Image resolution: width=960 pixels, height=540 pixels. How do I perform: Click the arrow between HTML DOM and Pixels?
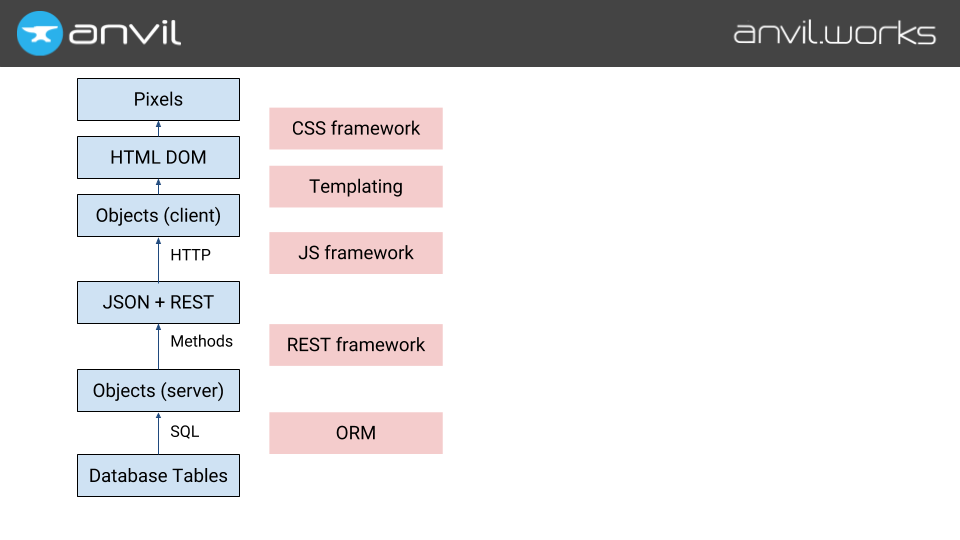click(x=158, y=128)
